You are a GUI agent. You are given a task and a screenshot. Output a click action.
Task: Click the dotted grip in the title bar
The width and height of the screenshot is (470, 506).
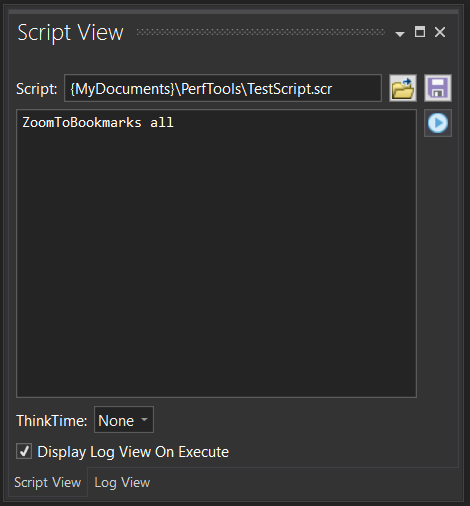click(x=260, y=32)
